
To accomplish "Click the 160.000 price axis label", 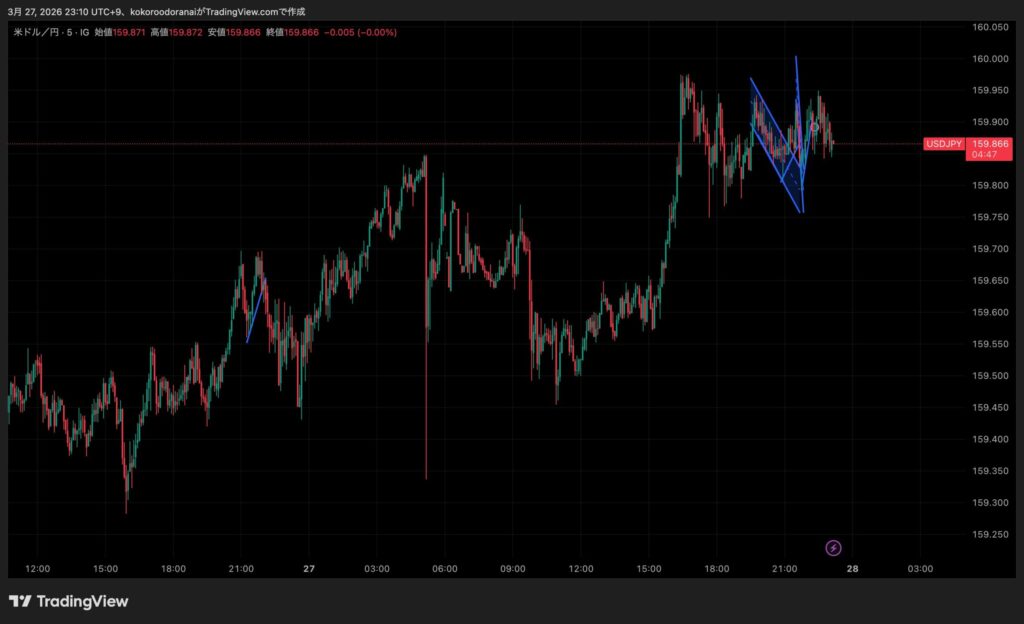I will pos(989,59).
